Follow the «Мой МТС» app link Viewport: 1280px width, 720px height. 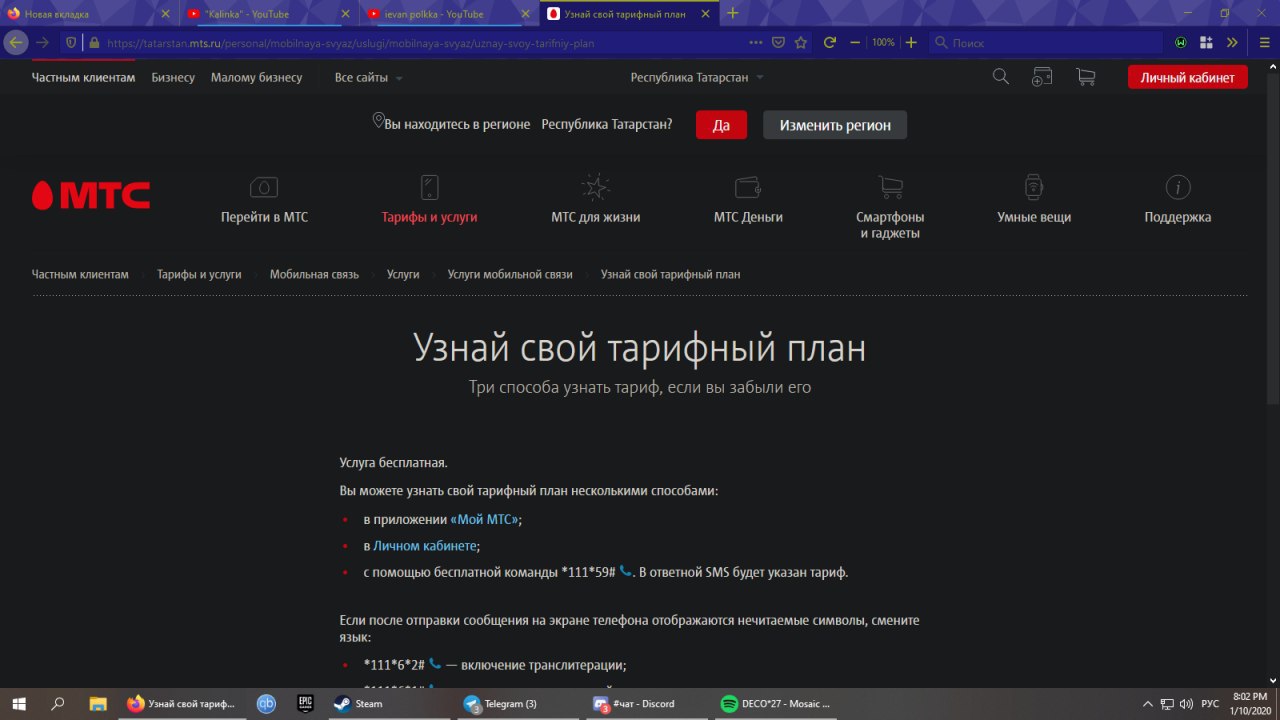(x=485, y=520)
